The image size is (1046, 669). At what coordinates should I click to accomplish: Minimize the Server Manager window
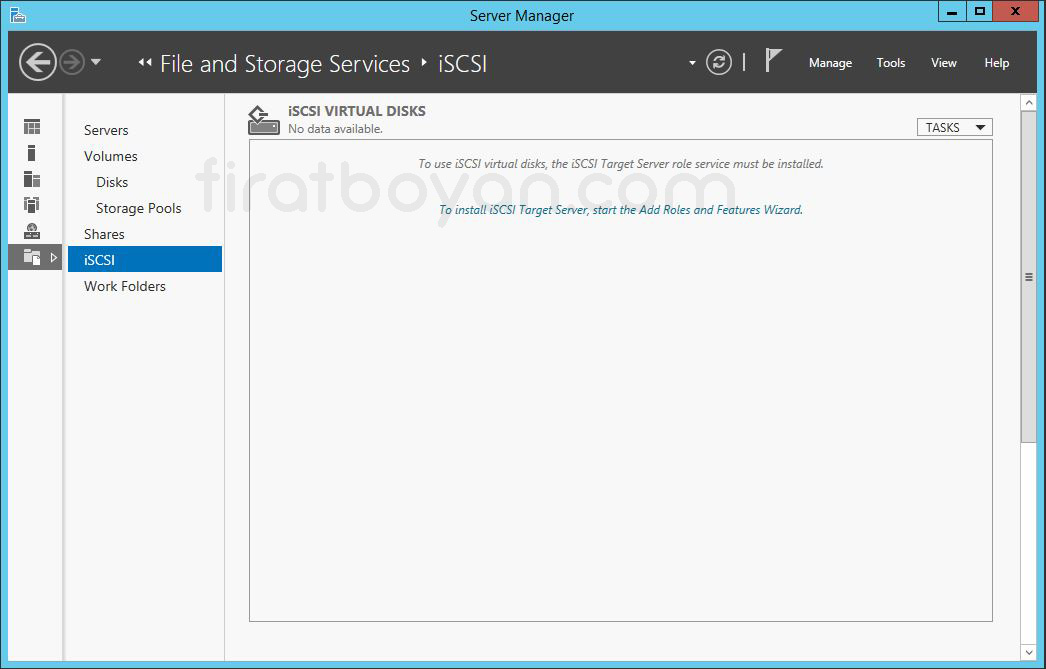coord(952,11)
